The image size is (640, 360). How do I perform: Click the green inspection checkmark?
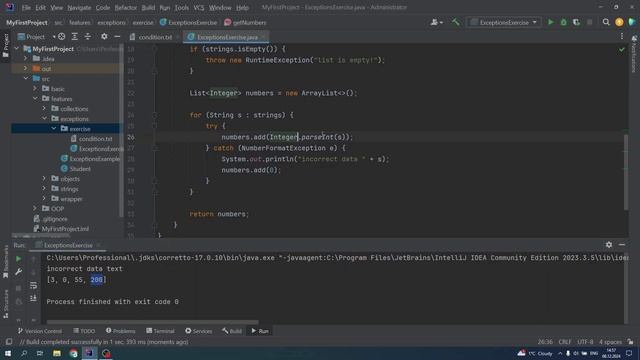click(622, 49)
